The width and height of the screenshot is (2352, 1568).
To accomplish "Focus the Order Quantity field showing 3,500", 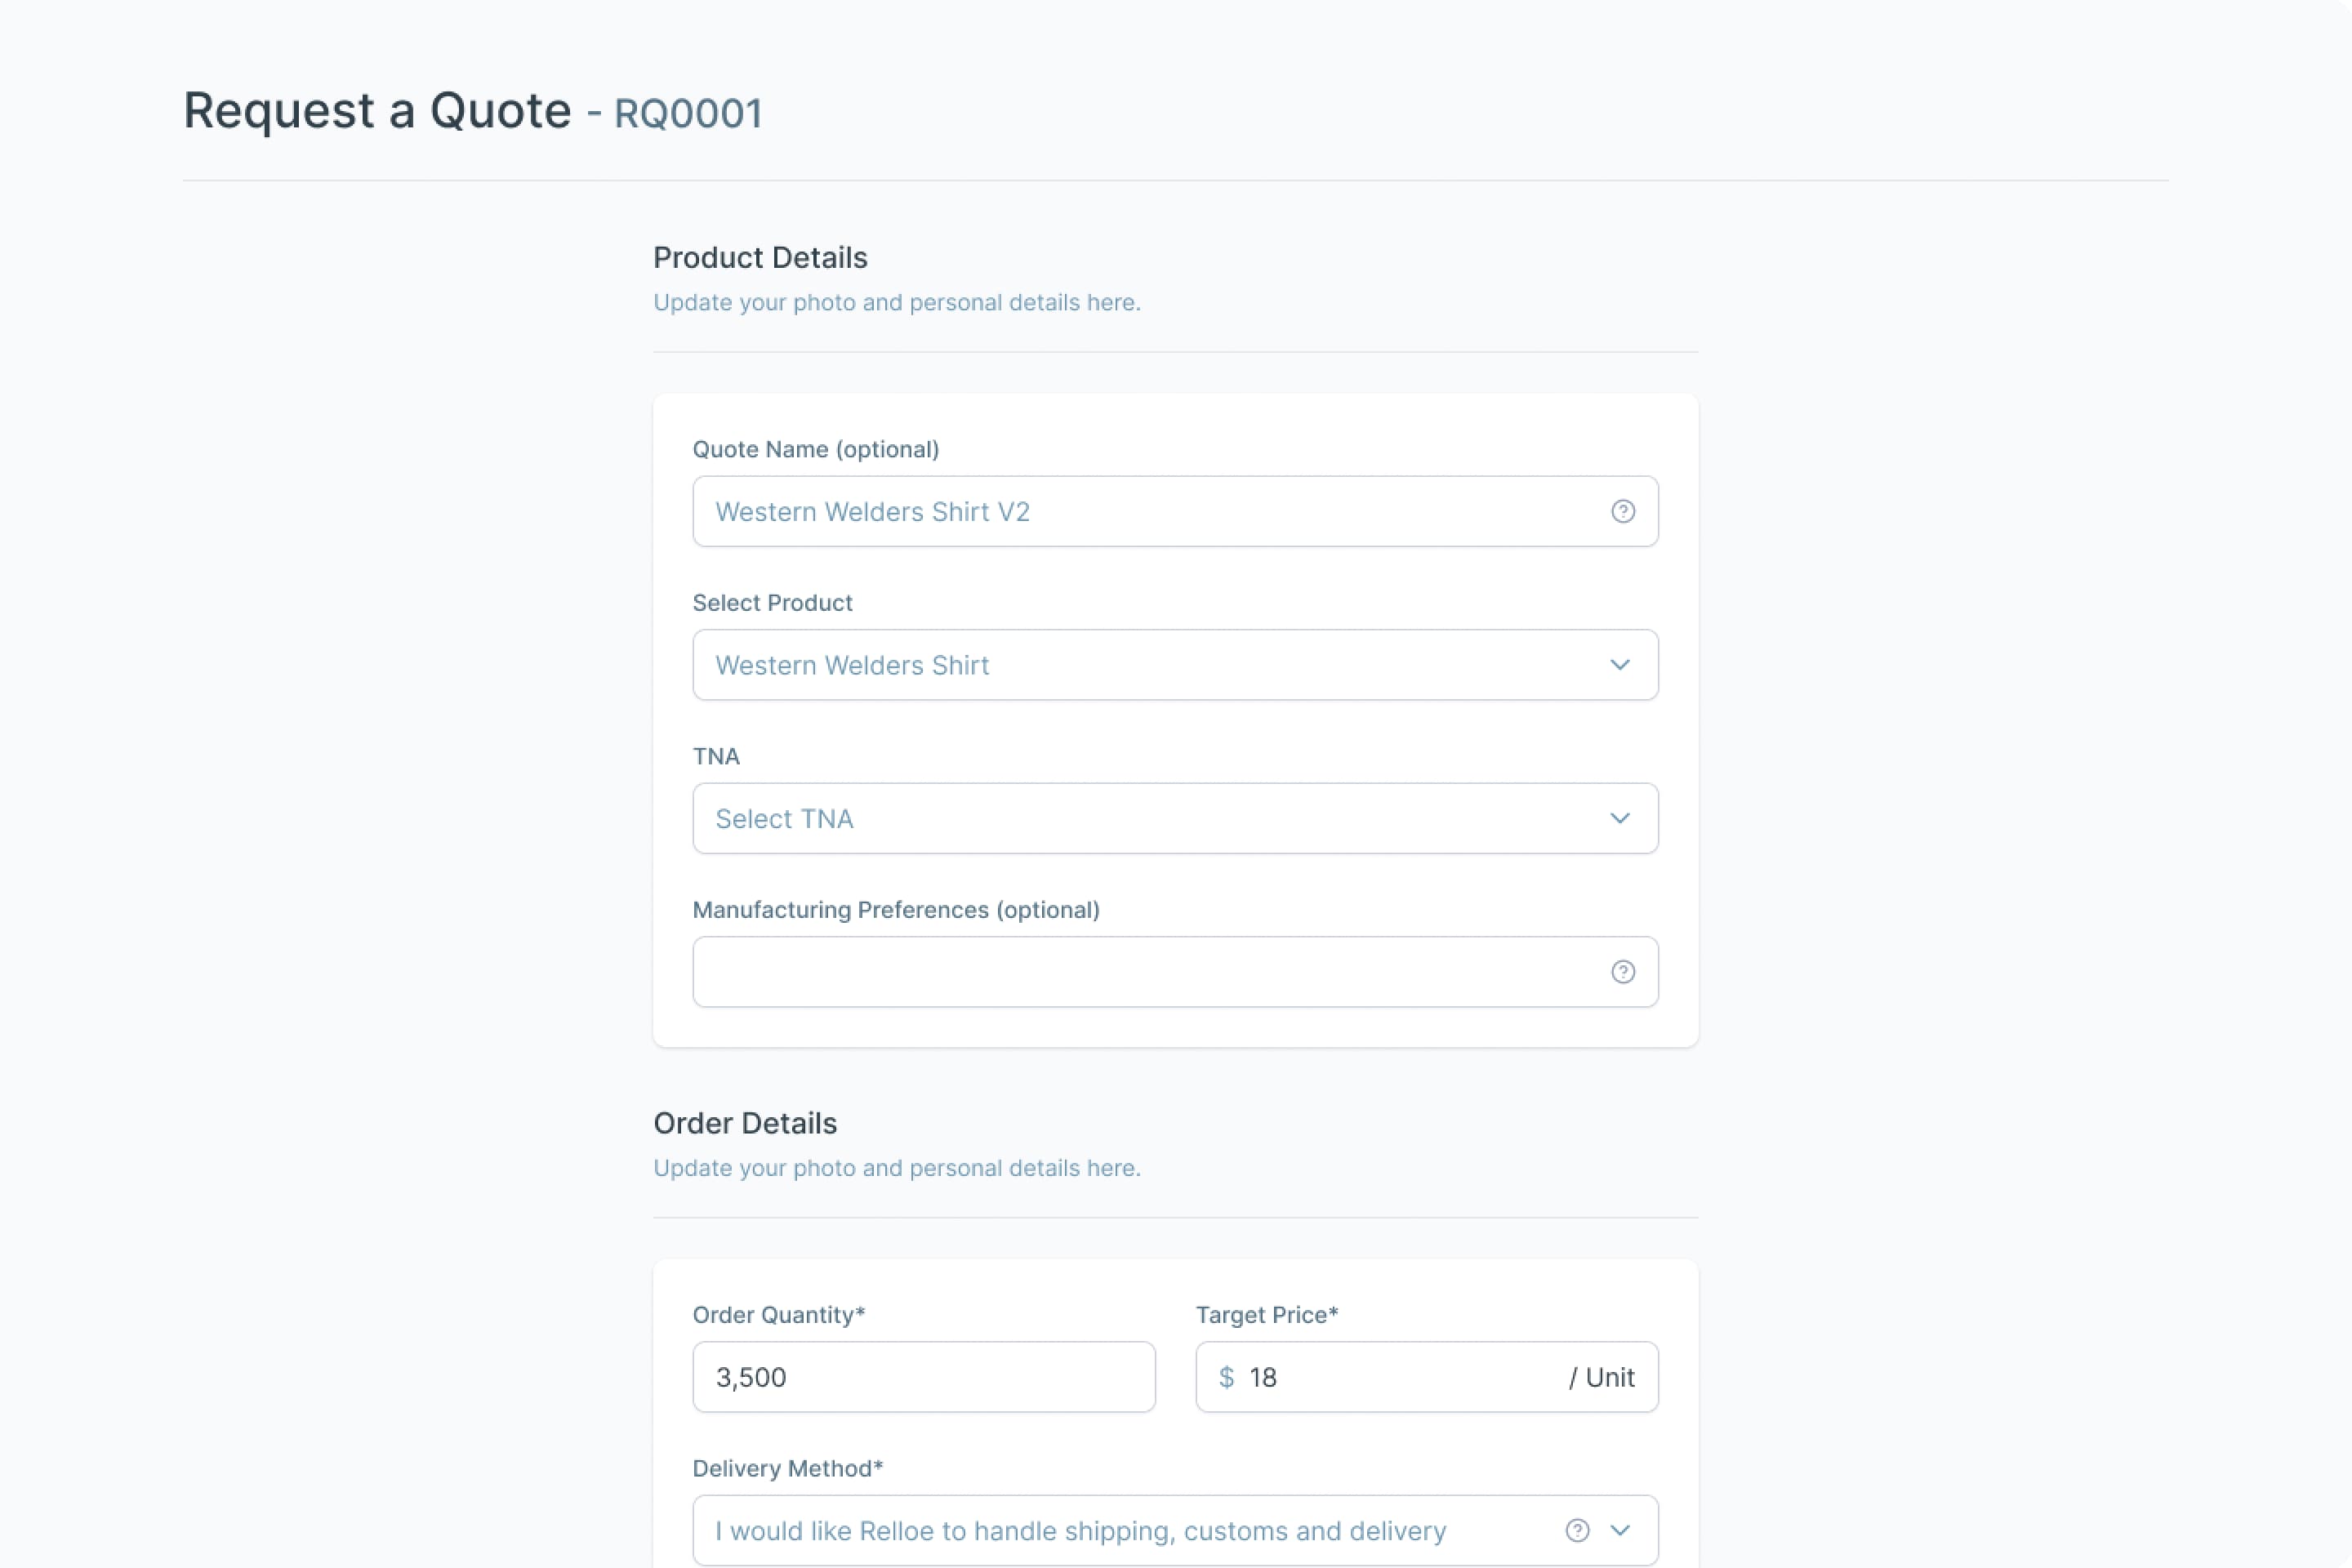I will (x=923, y=1377).
